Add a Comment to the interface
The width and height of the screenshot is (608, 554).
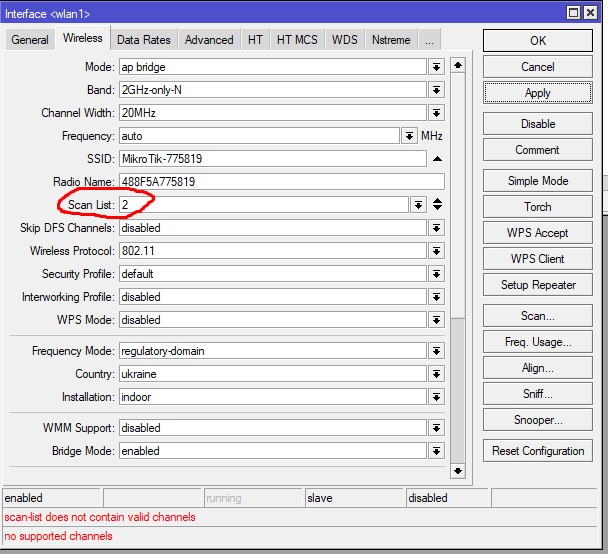pyautogui.click(x=538, y=150)
